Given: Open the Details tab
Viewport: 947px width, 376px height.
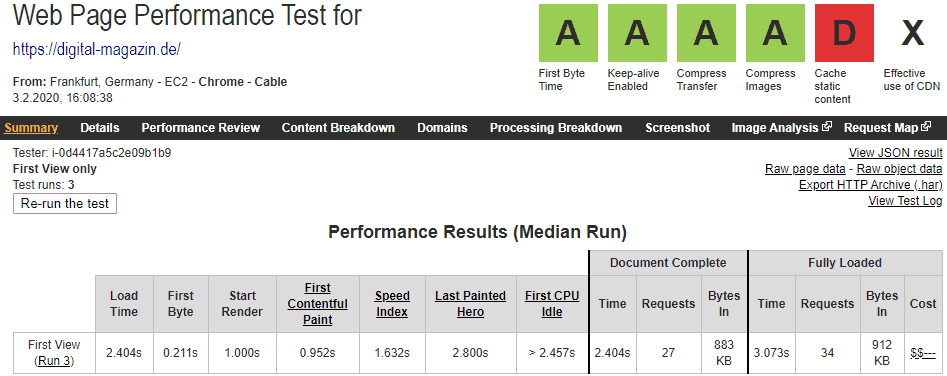Looking at the screenshot, I should point(100,128).
